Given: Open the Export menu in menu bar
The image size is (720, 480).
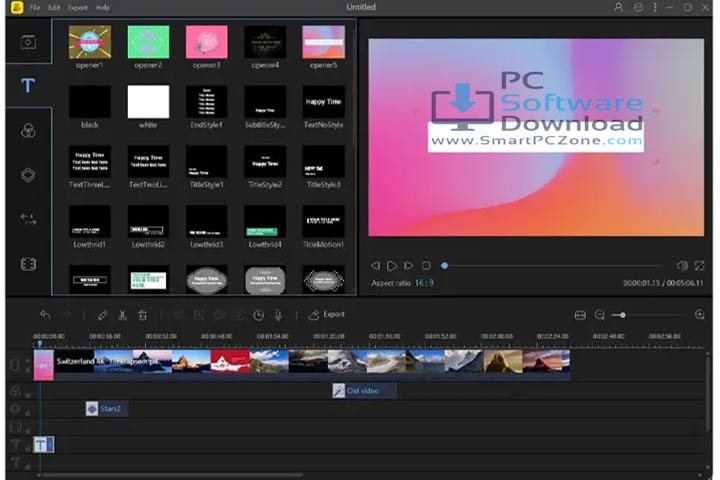Looking at the screenshot, I should tap(78, 7).
